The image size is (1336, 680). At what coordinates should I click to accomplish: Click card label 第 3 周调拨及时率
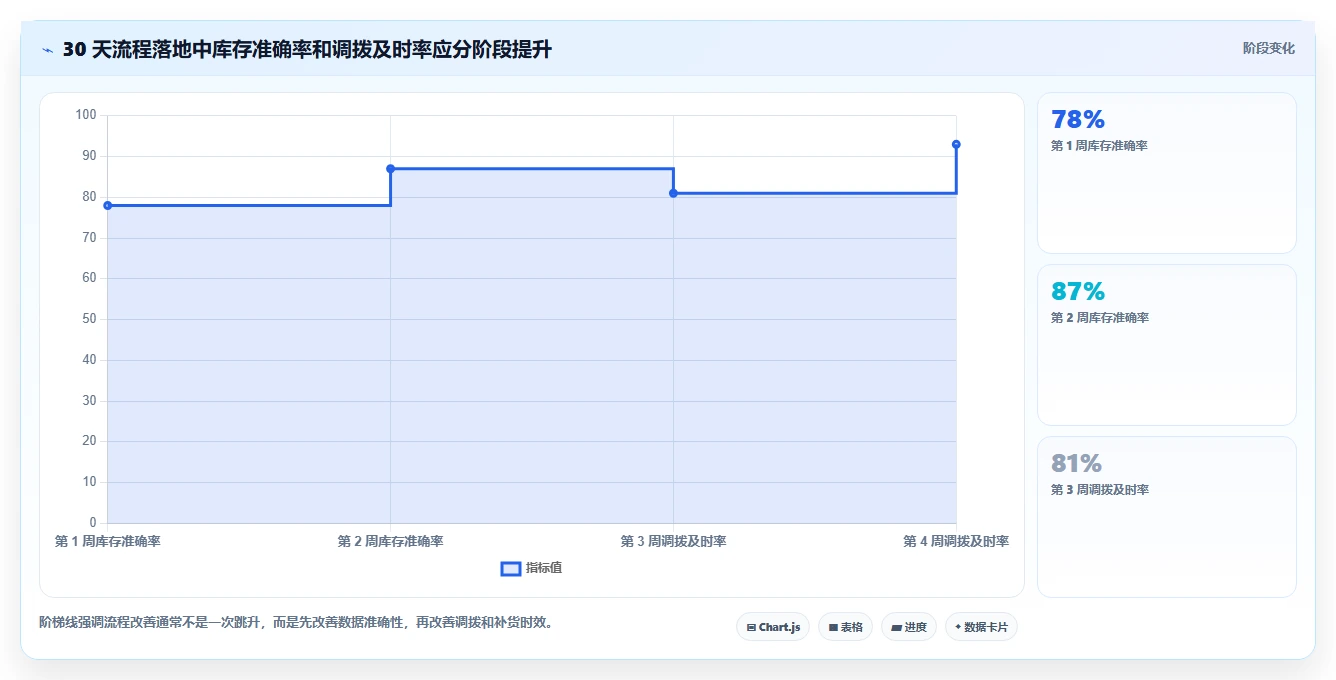pyautogui.click(x=1100, y=490)
